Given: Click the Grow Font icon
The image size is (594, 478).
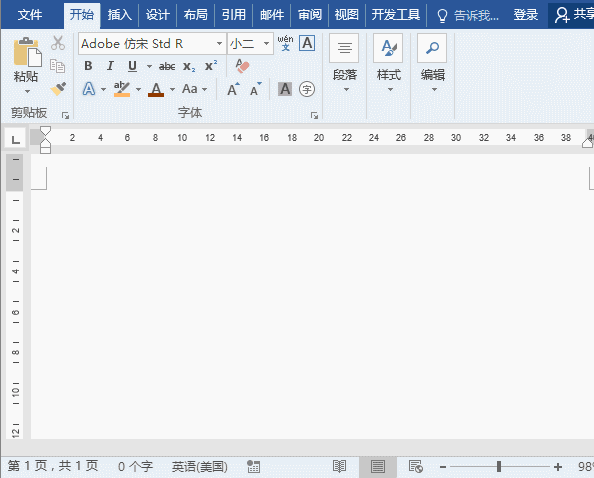Looking at the screenshot, I should (x=233, y=89).
